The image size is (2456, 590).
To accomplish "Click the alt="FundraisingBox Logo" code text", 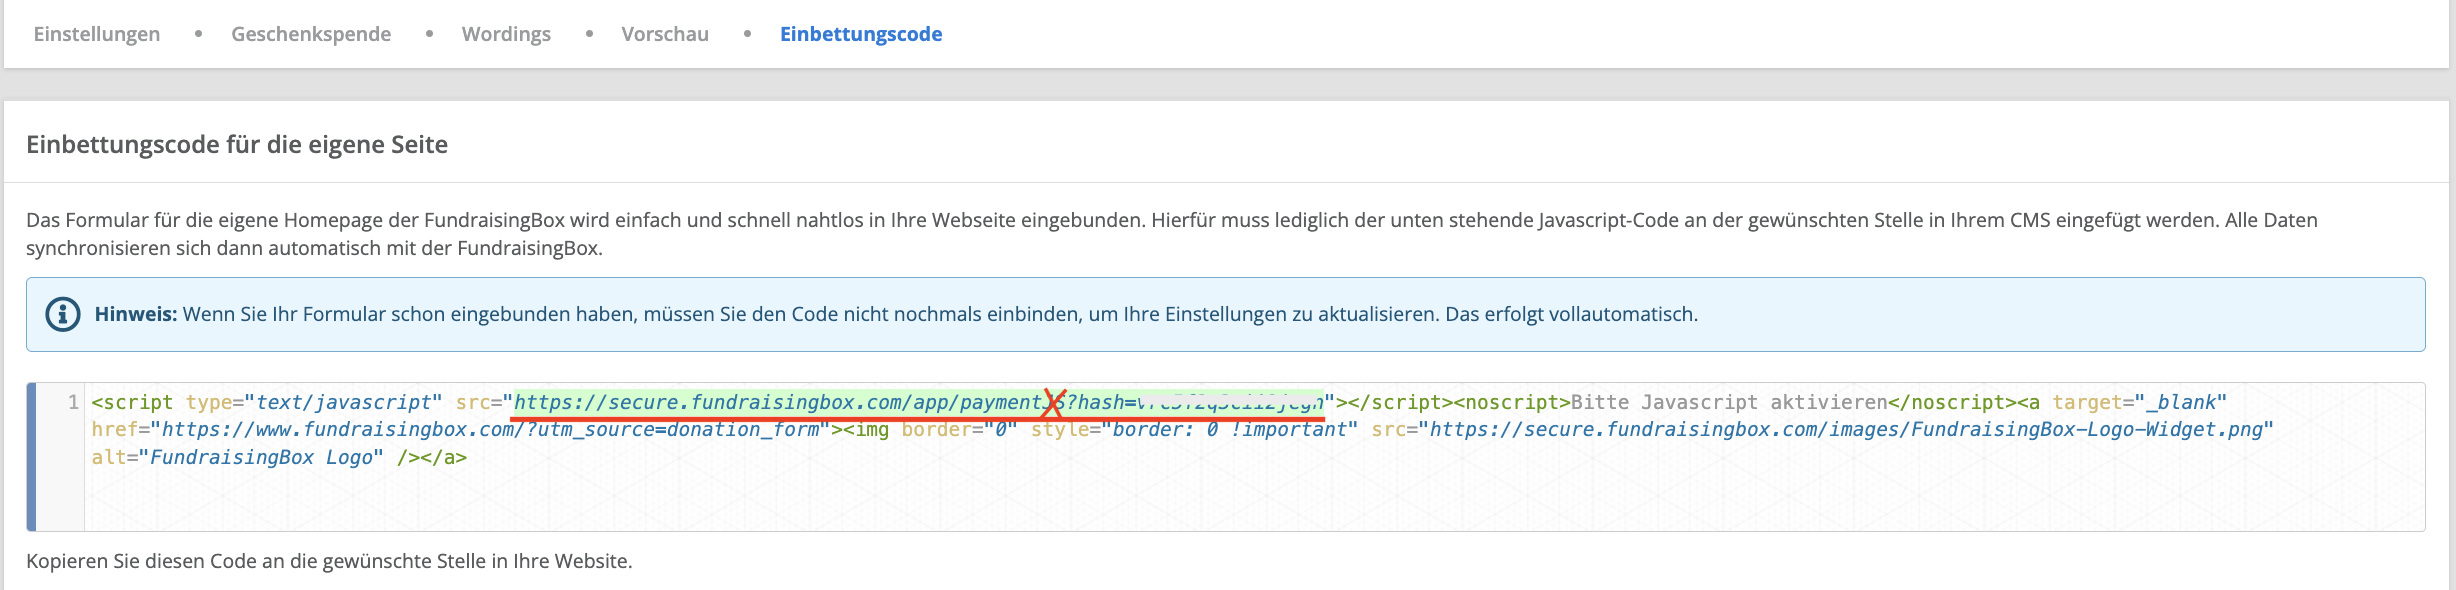I will pos(238,457).
